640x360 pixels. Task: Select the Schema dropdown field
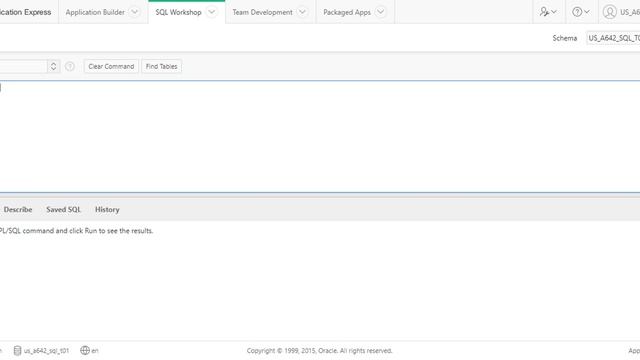click(613, 38)
